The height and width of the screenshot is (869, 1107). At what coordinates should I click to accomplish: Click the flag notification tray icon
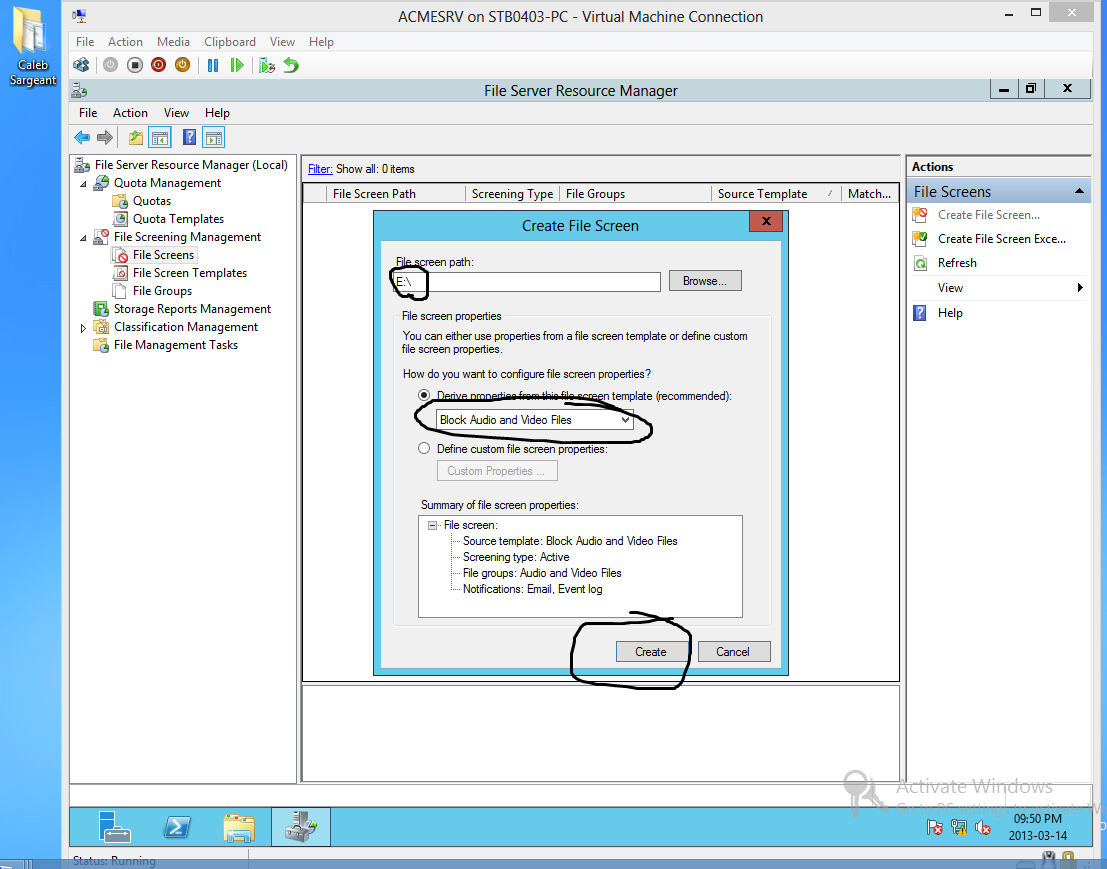click(935, 827)
